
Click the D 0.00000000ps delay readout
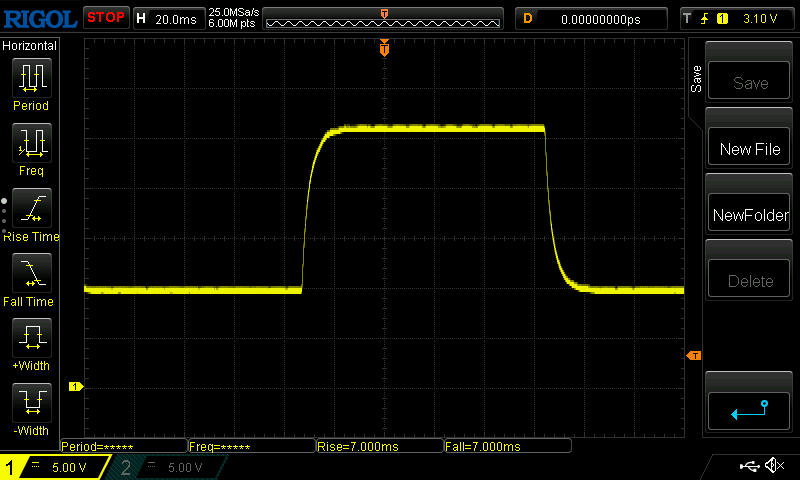click(x=591, y=19)
